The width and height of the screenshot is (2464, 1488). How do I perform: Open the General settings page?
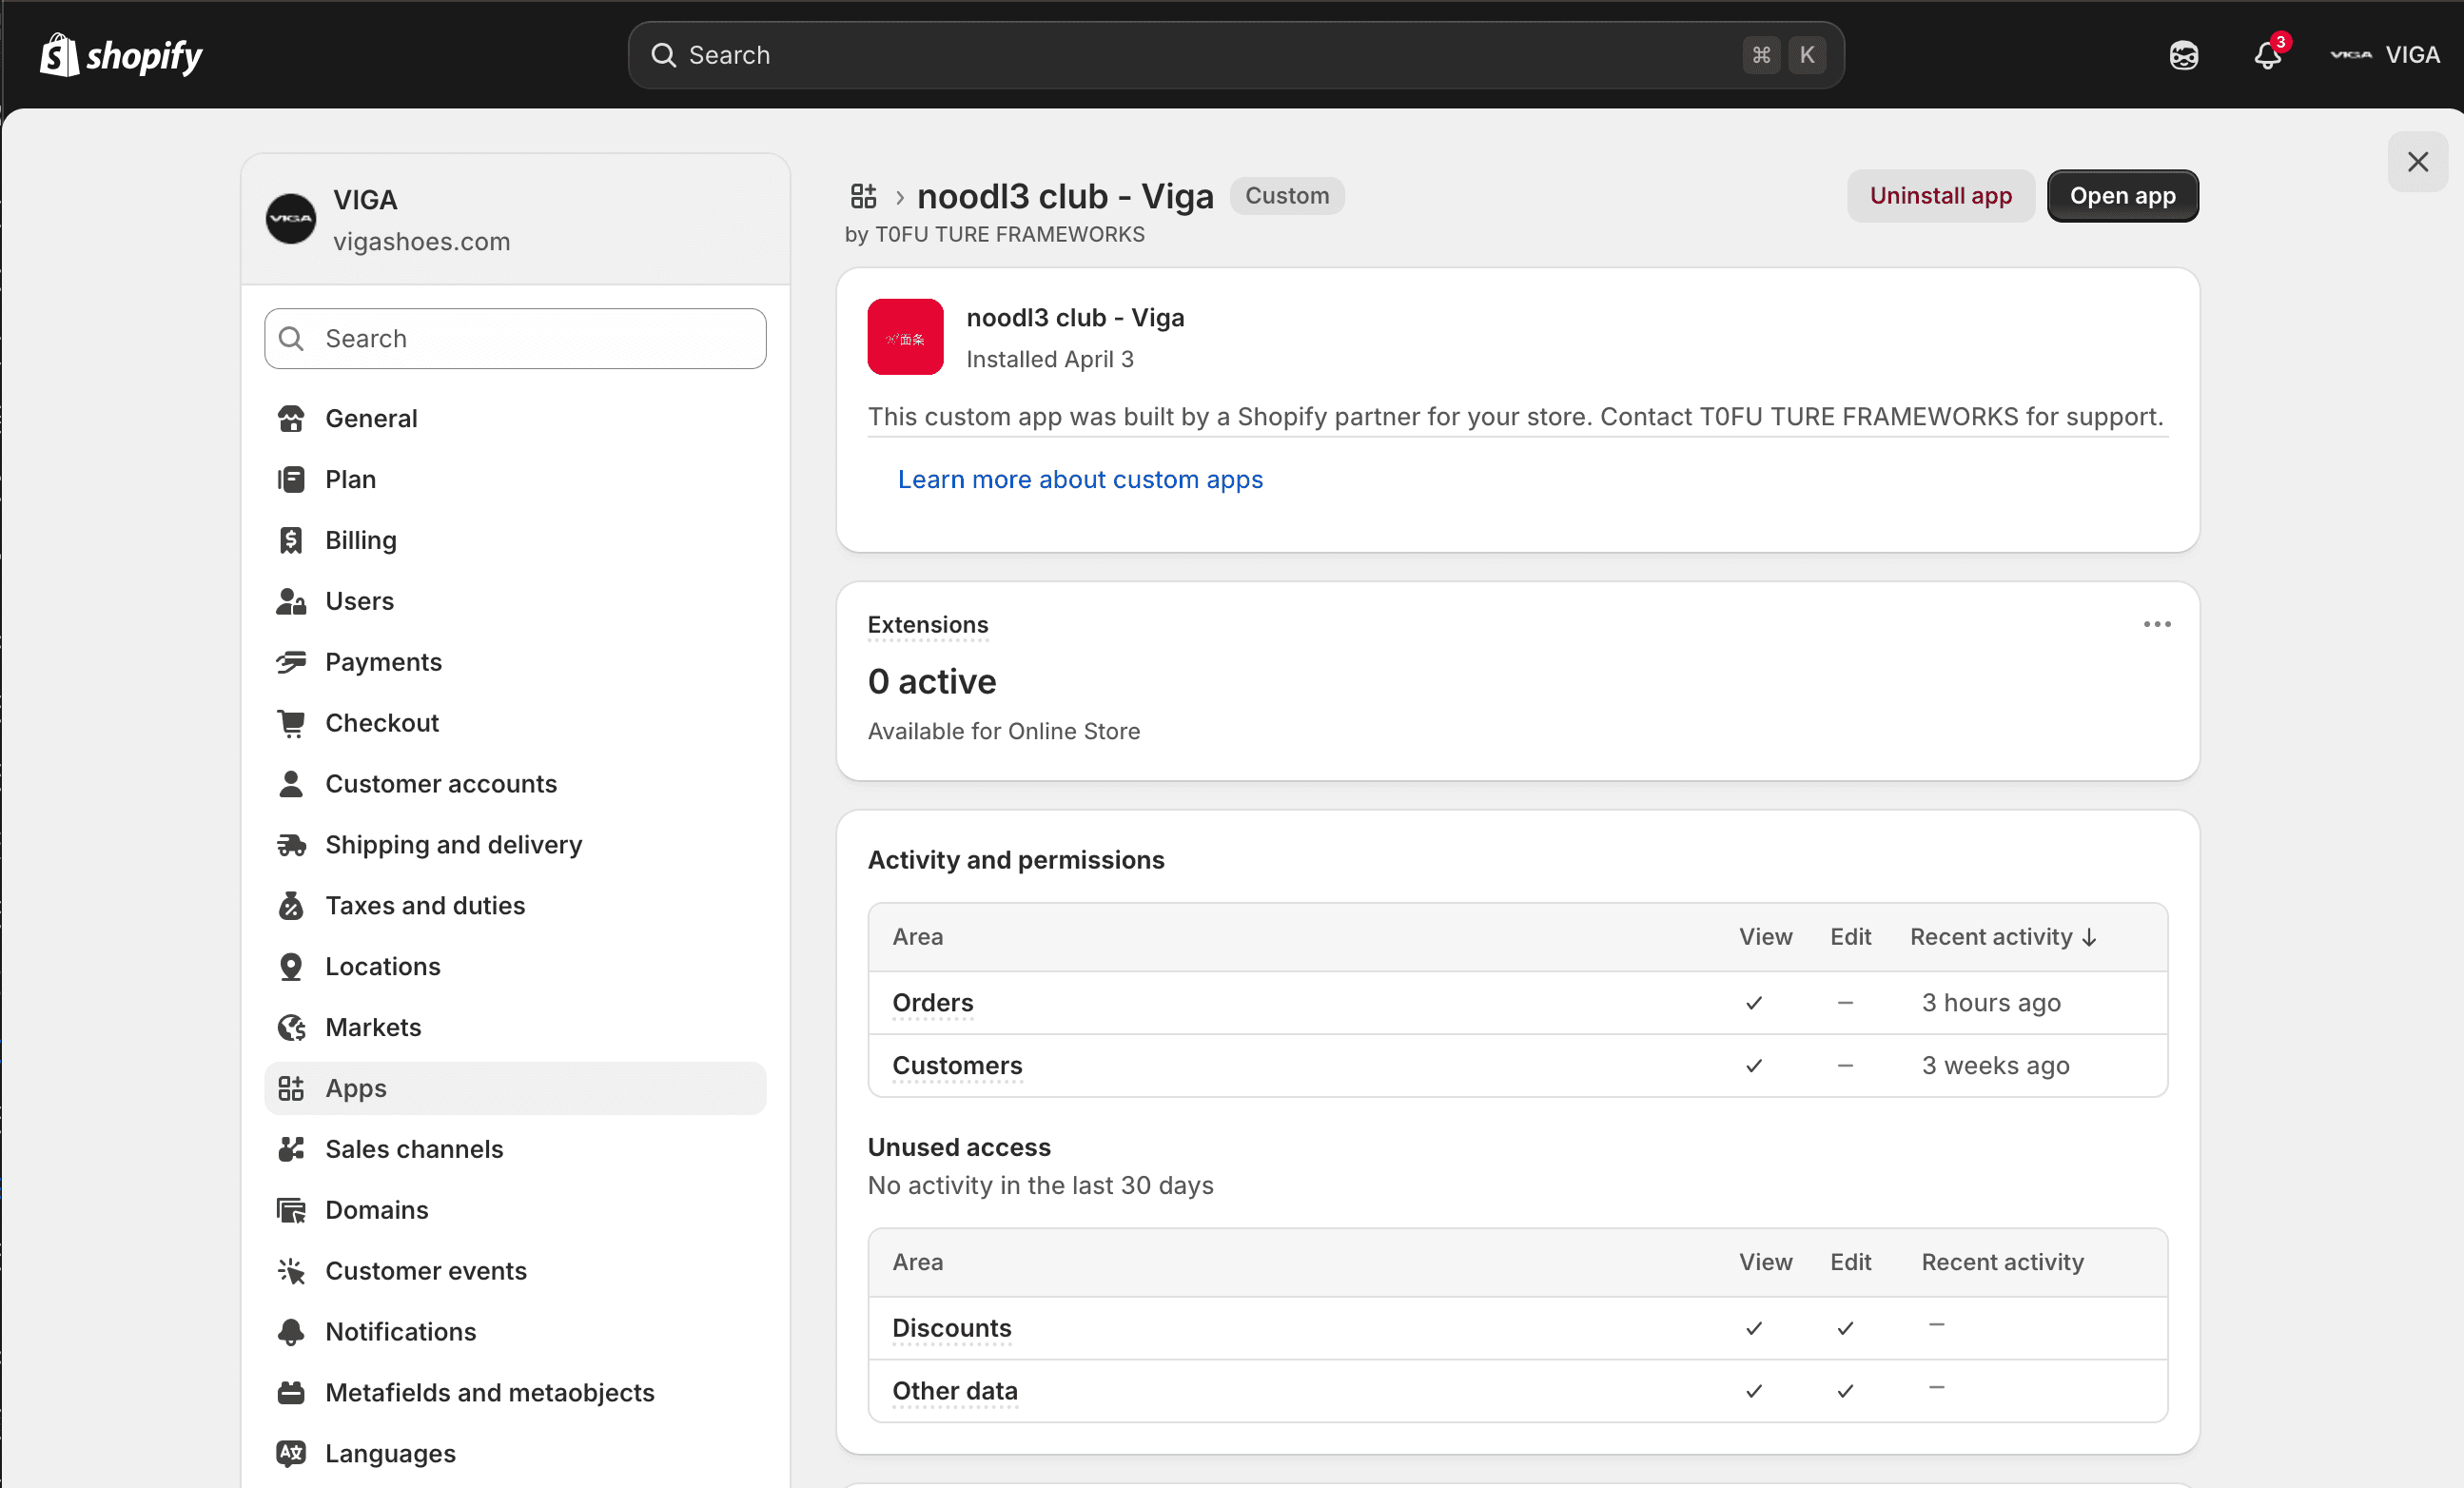(x=515, y=418)
